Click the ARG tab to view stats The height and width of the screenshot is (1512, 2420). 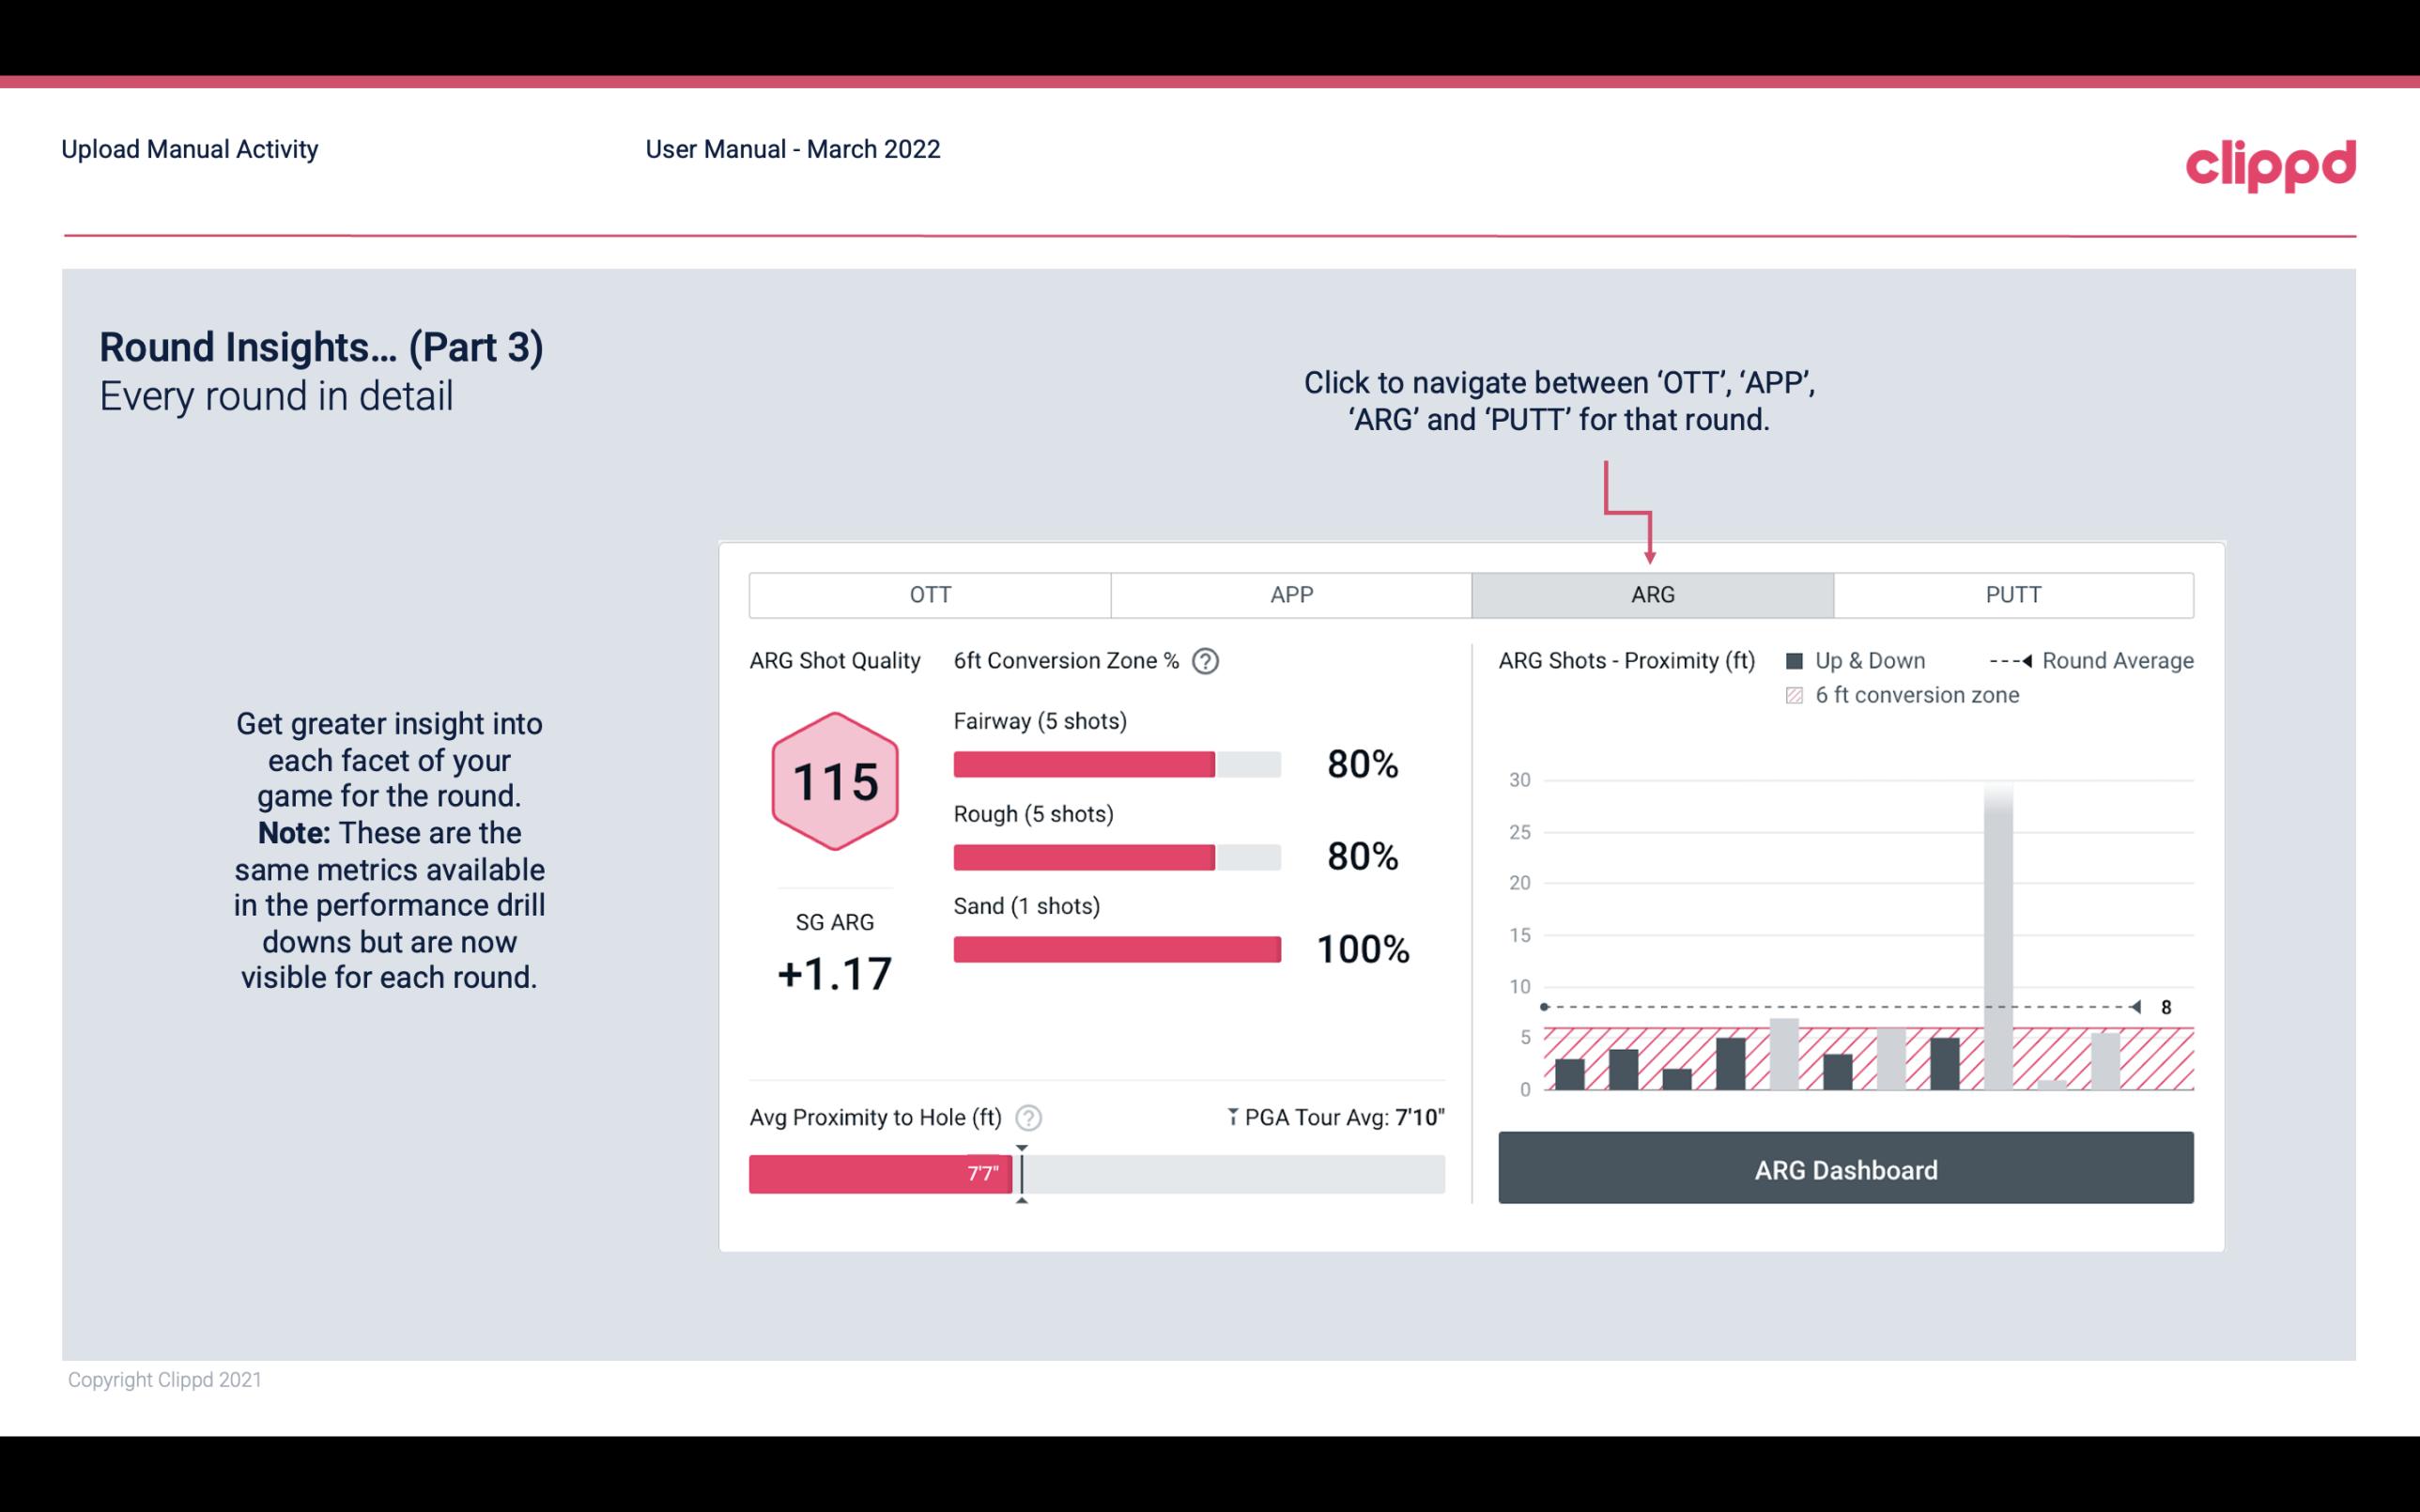pyautogui.click(x=1649, y=595)
